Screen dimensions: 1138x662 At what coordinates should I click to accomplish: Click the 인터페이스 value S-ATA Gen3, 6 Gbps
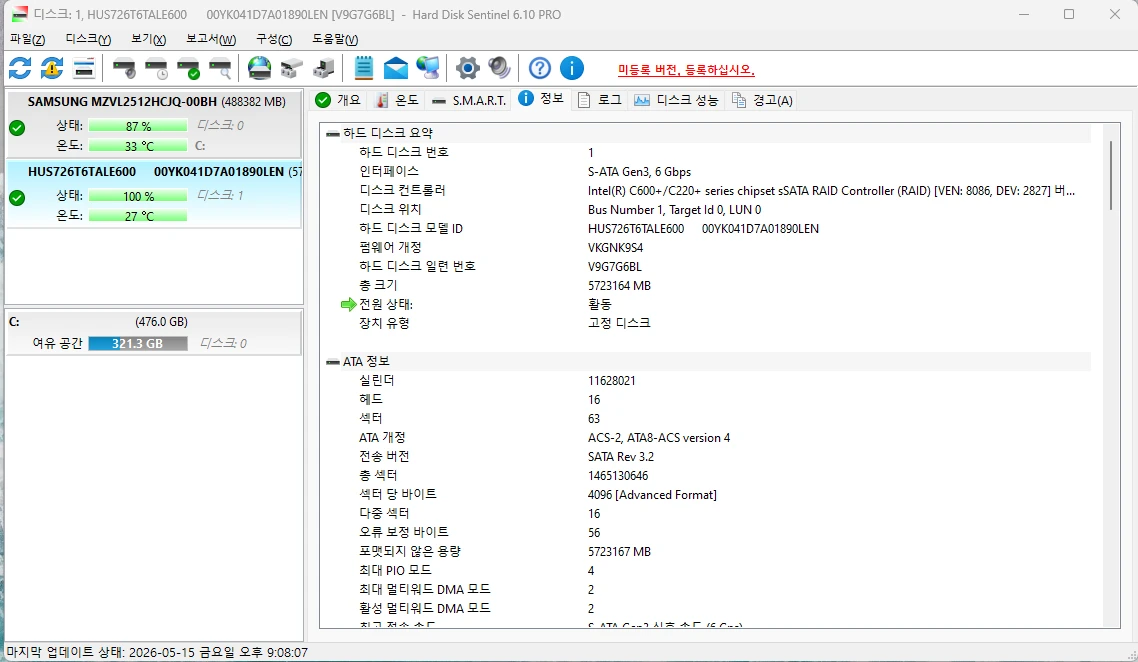coord(639,172)
